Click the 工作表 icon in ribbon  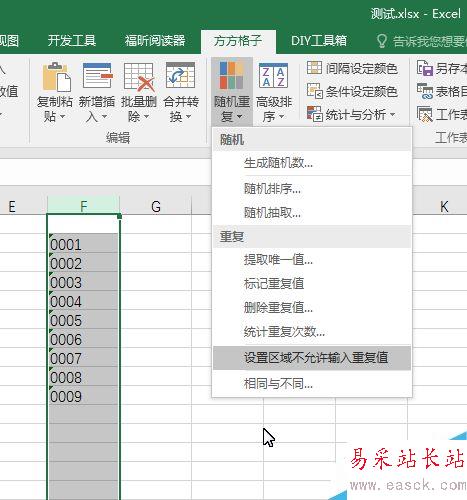coord(425,114)
